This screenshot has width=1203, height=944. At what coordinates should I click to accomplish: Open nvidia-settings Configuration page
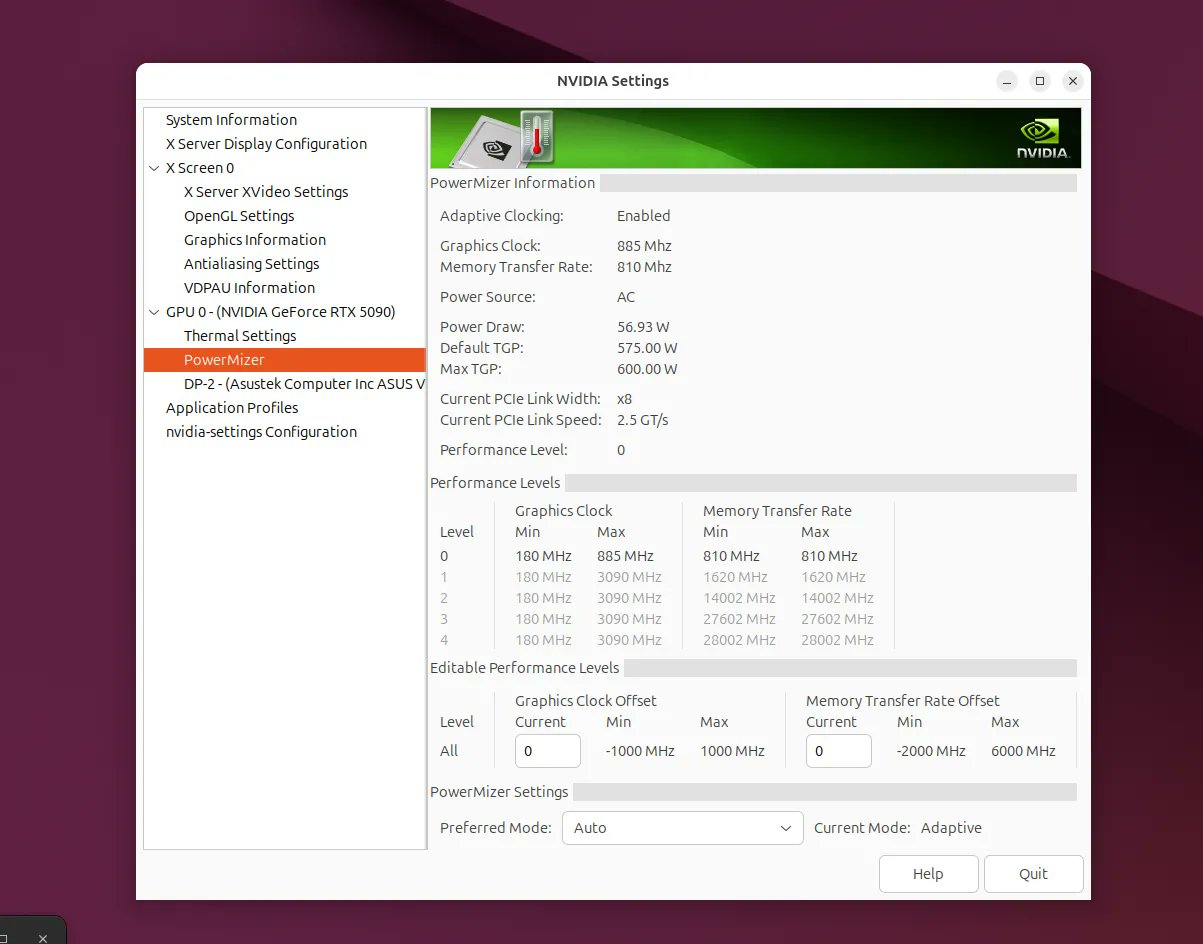click(261, 431)
